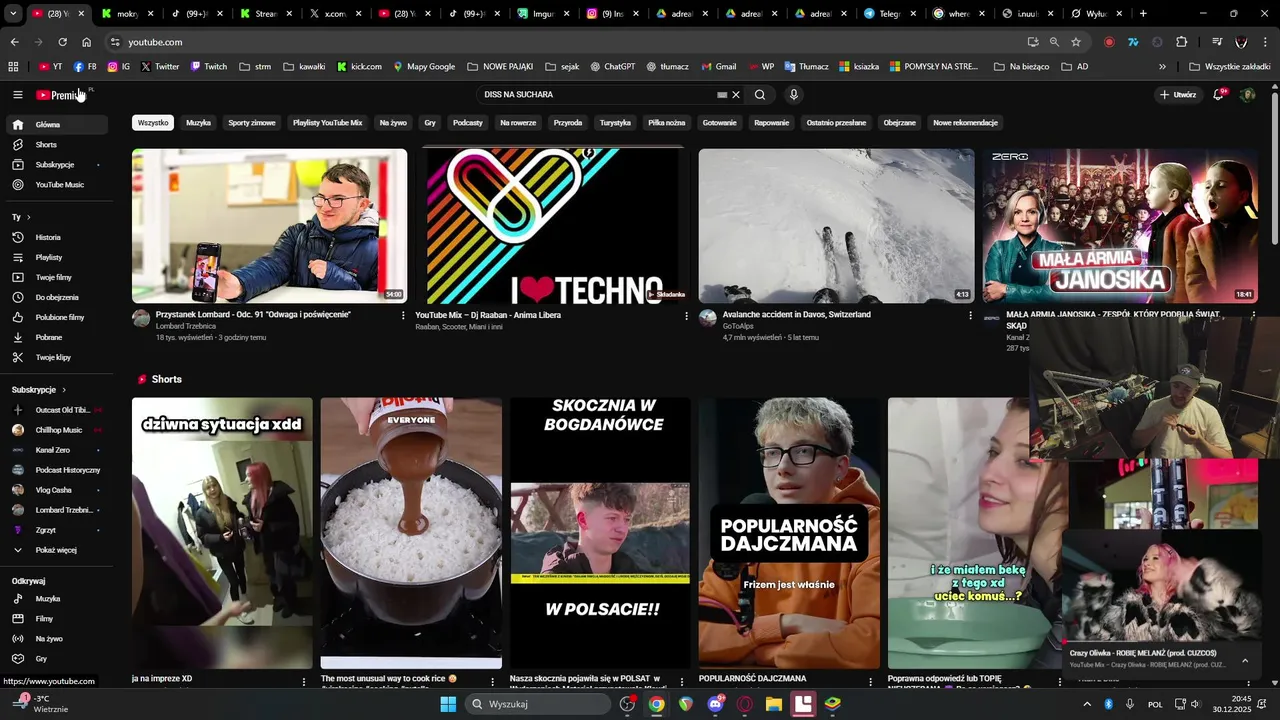Expand Subskrypcje section header chevron

(64, 390)
